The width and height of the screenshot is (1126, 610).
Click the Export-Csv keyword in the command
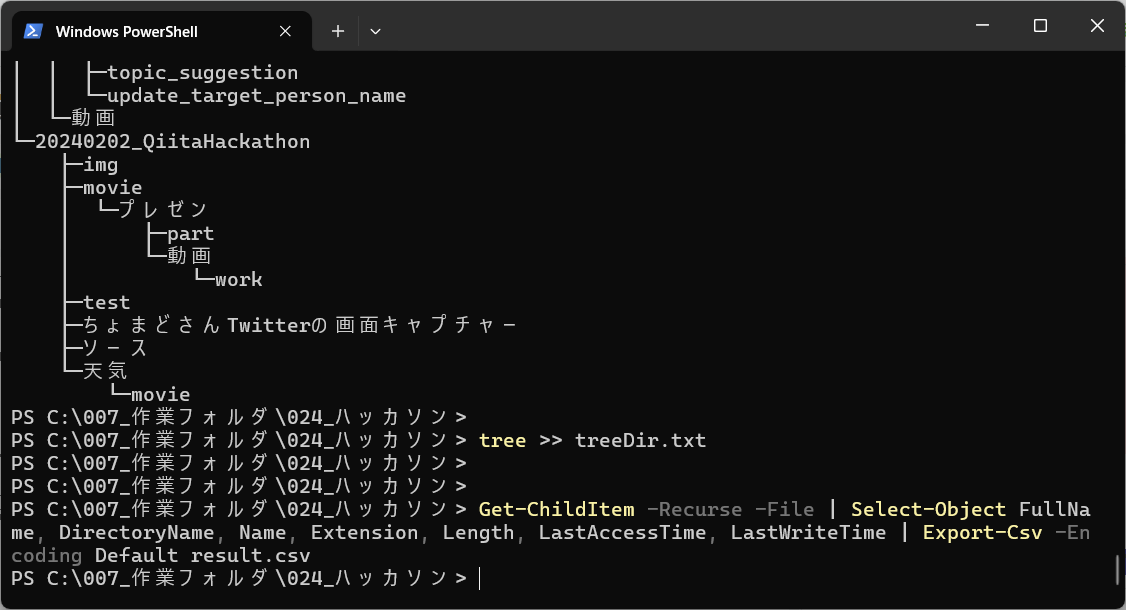click(983, 532)
